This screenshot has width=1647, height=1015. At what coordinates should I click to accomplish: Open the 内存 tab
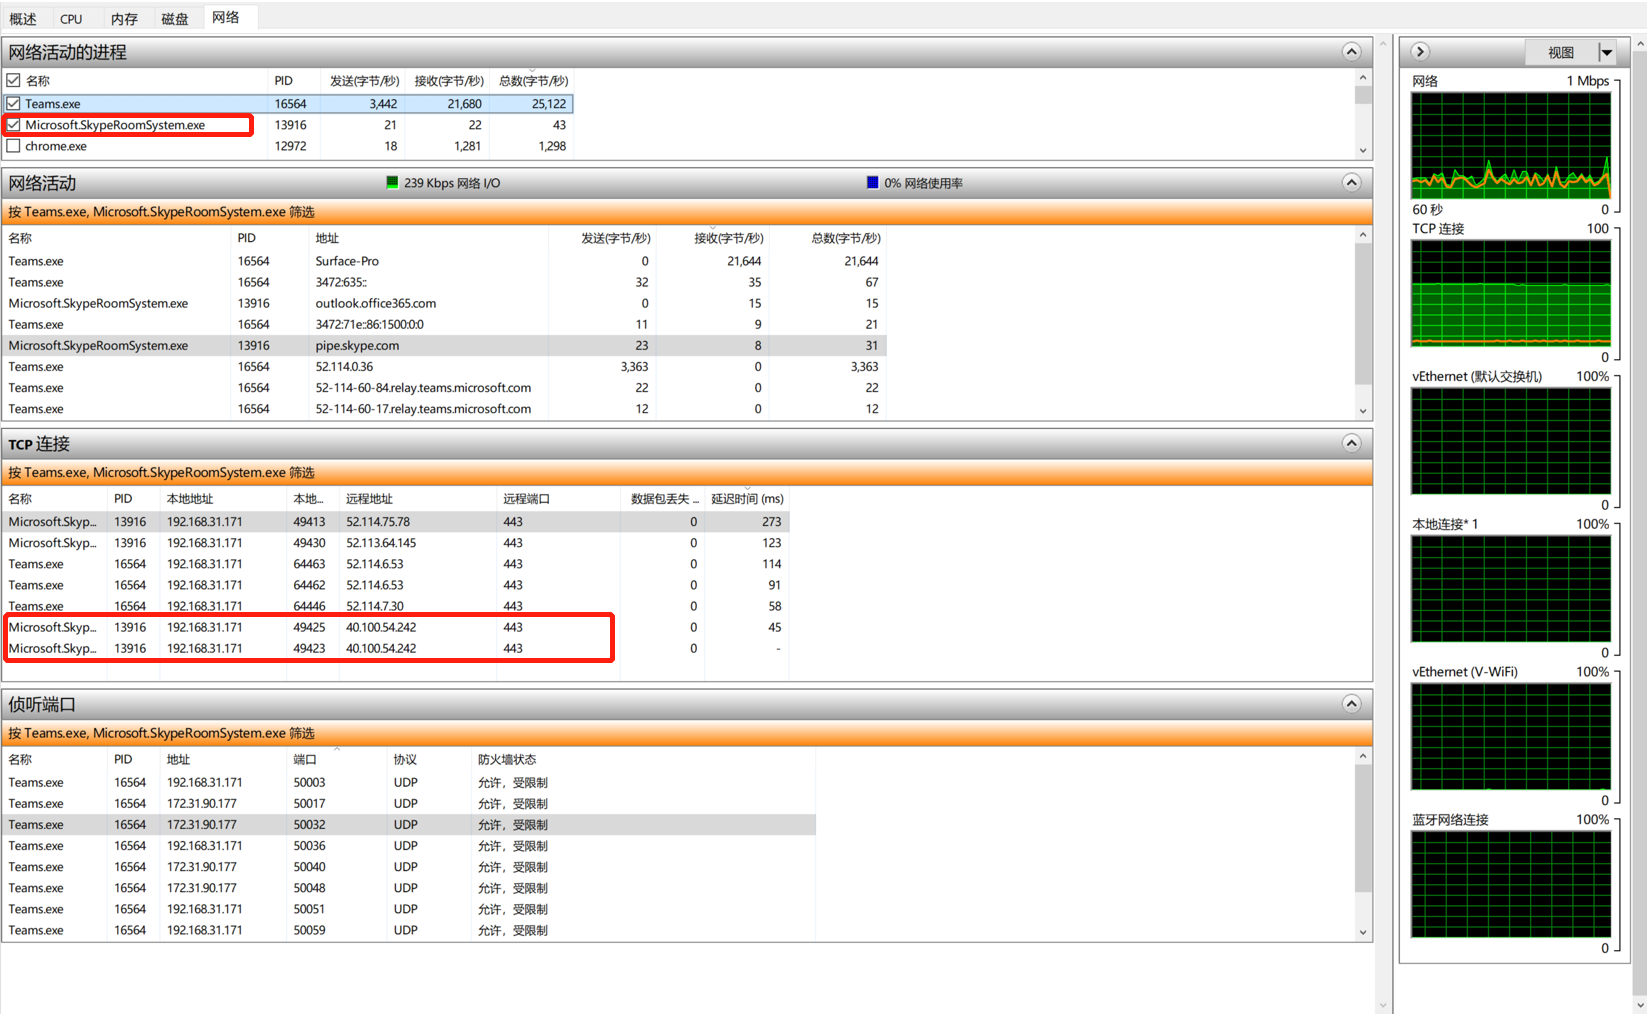pyautogui.click(x=124, y=18)
